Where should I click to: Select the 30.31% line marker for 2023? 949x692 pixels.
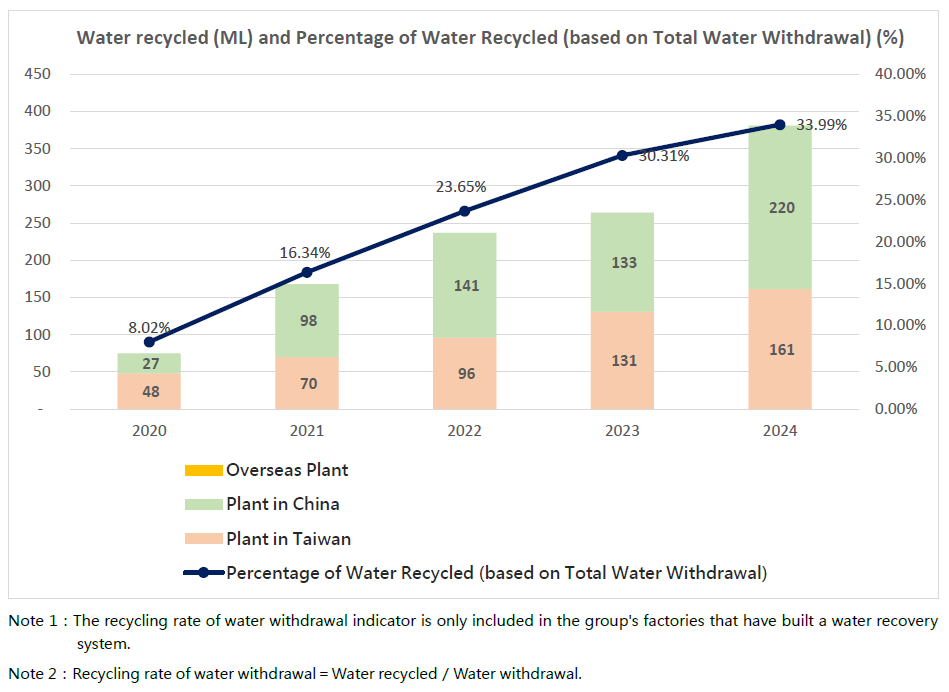(x=622, y=155)
